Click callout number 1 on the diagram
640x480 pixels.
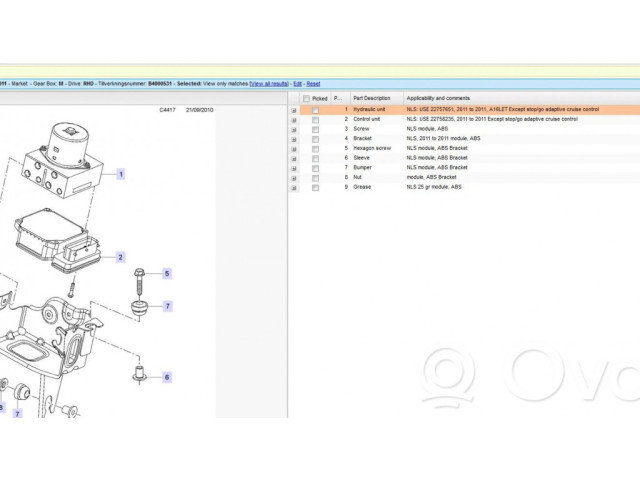pos(121,174)
